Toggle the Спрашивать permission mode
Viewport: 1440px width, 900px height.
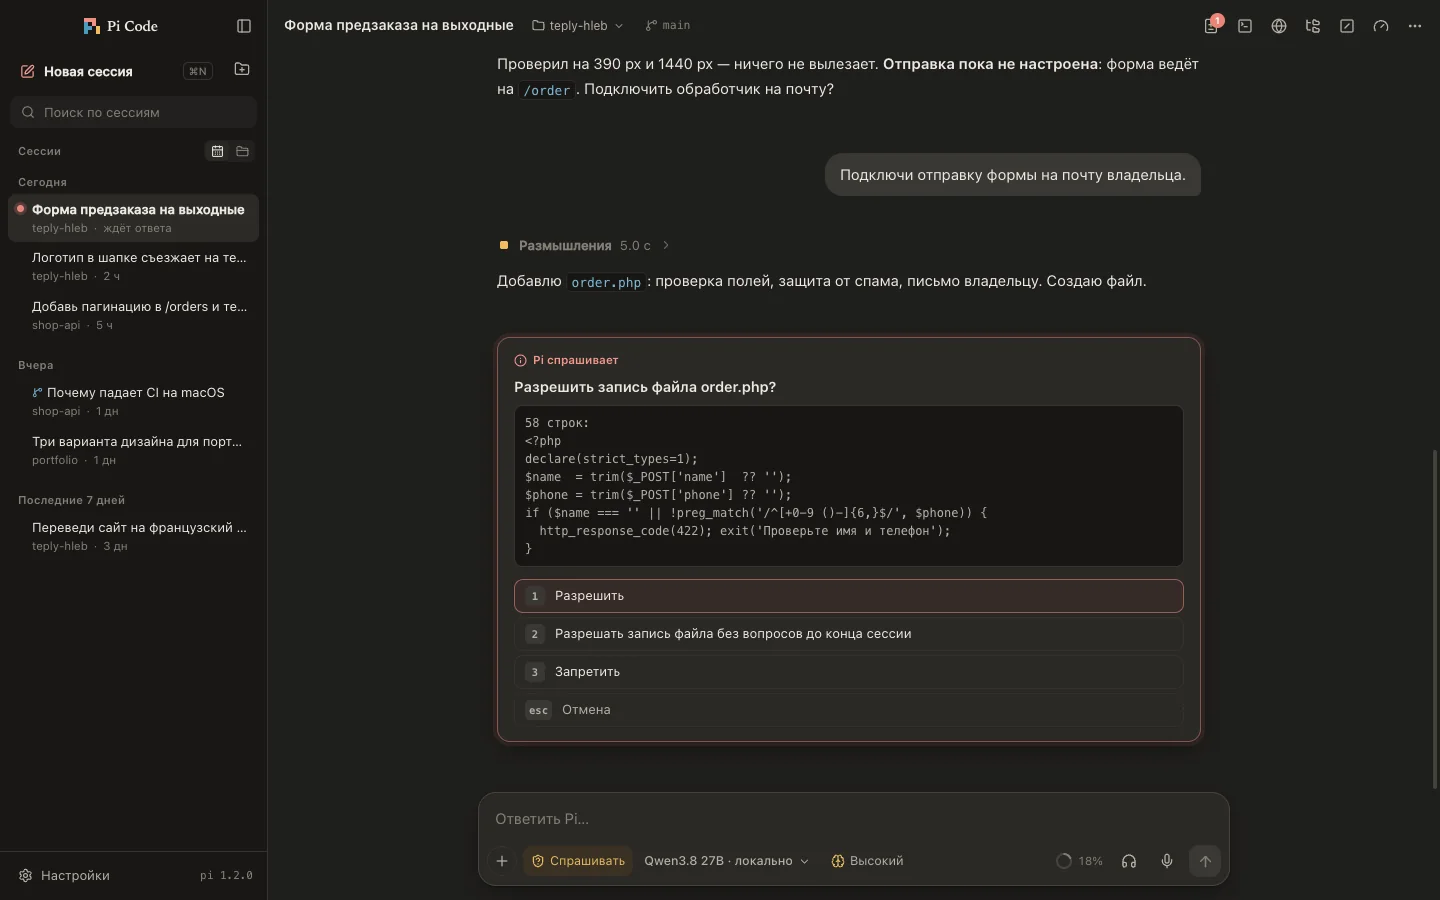578,861
